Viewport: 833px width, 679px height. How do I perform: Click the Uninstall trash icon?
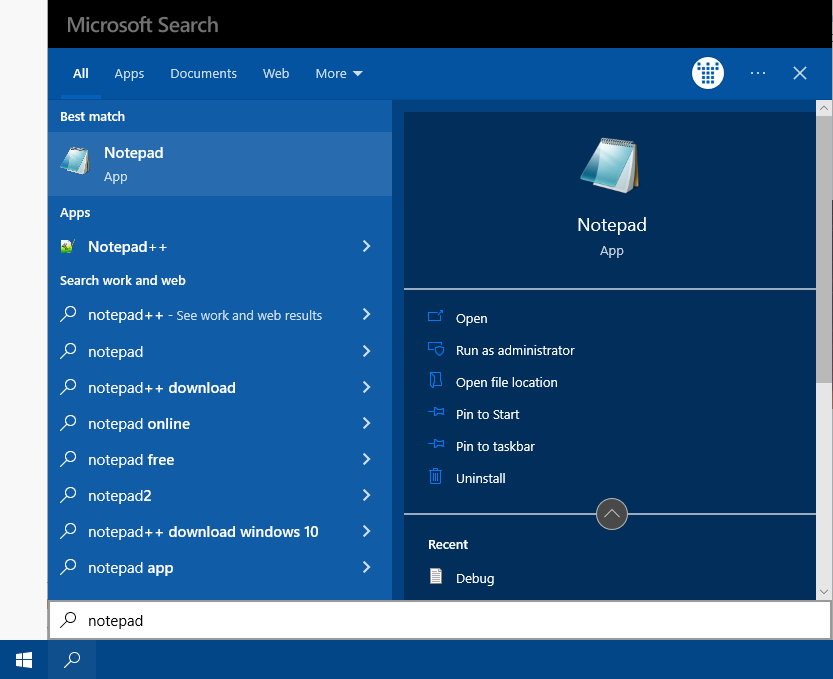click(435, 476)
